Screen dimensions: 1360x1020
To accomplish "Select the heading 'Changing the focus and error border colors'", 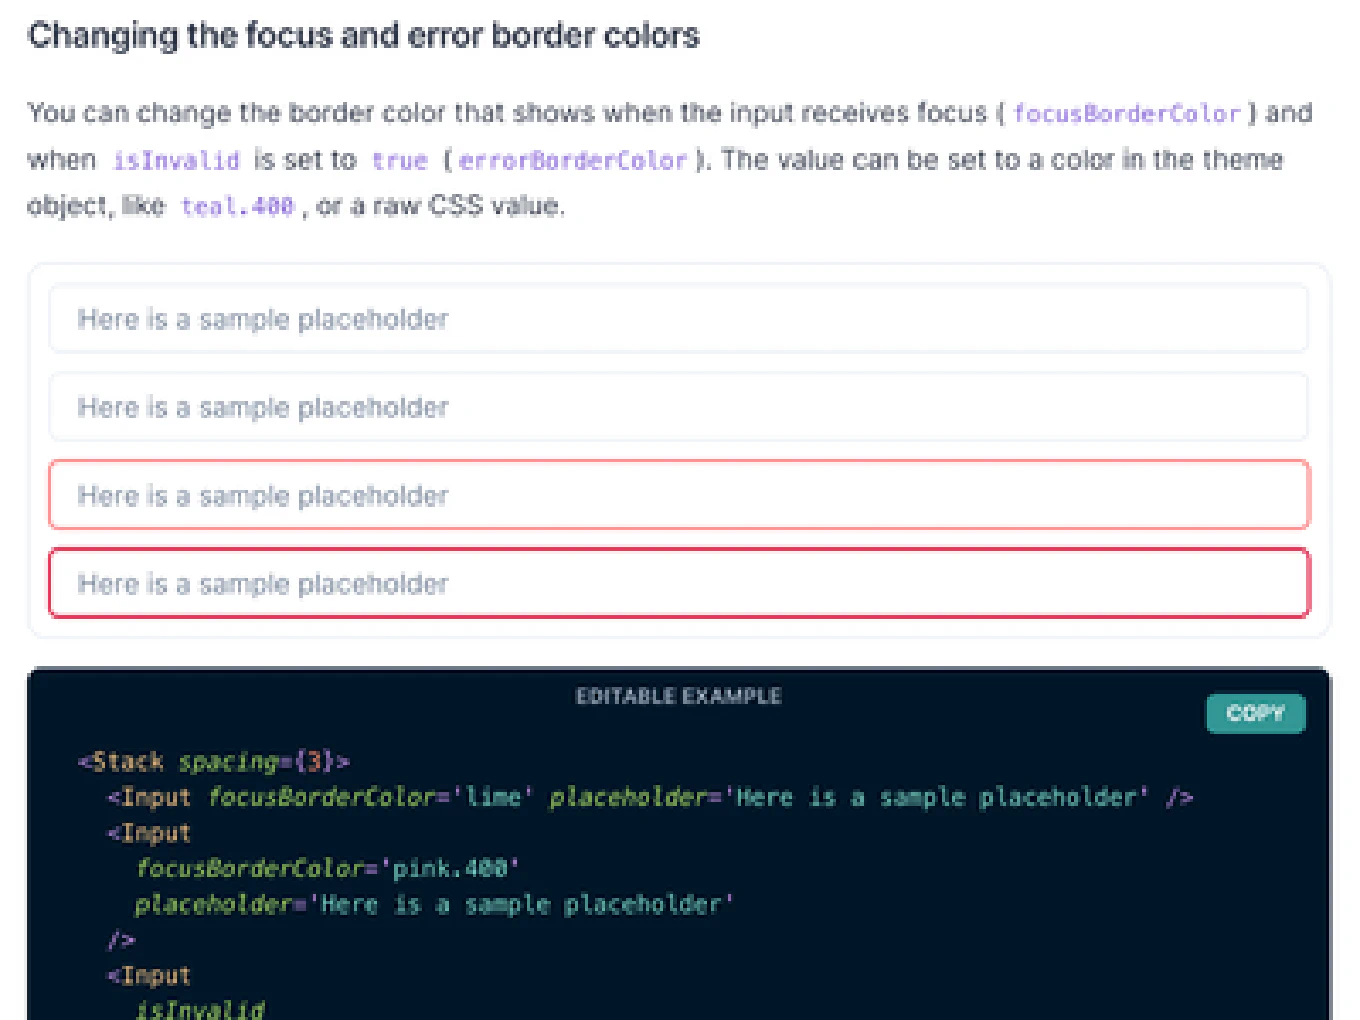I will click(x=364, y=36).
